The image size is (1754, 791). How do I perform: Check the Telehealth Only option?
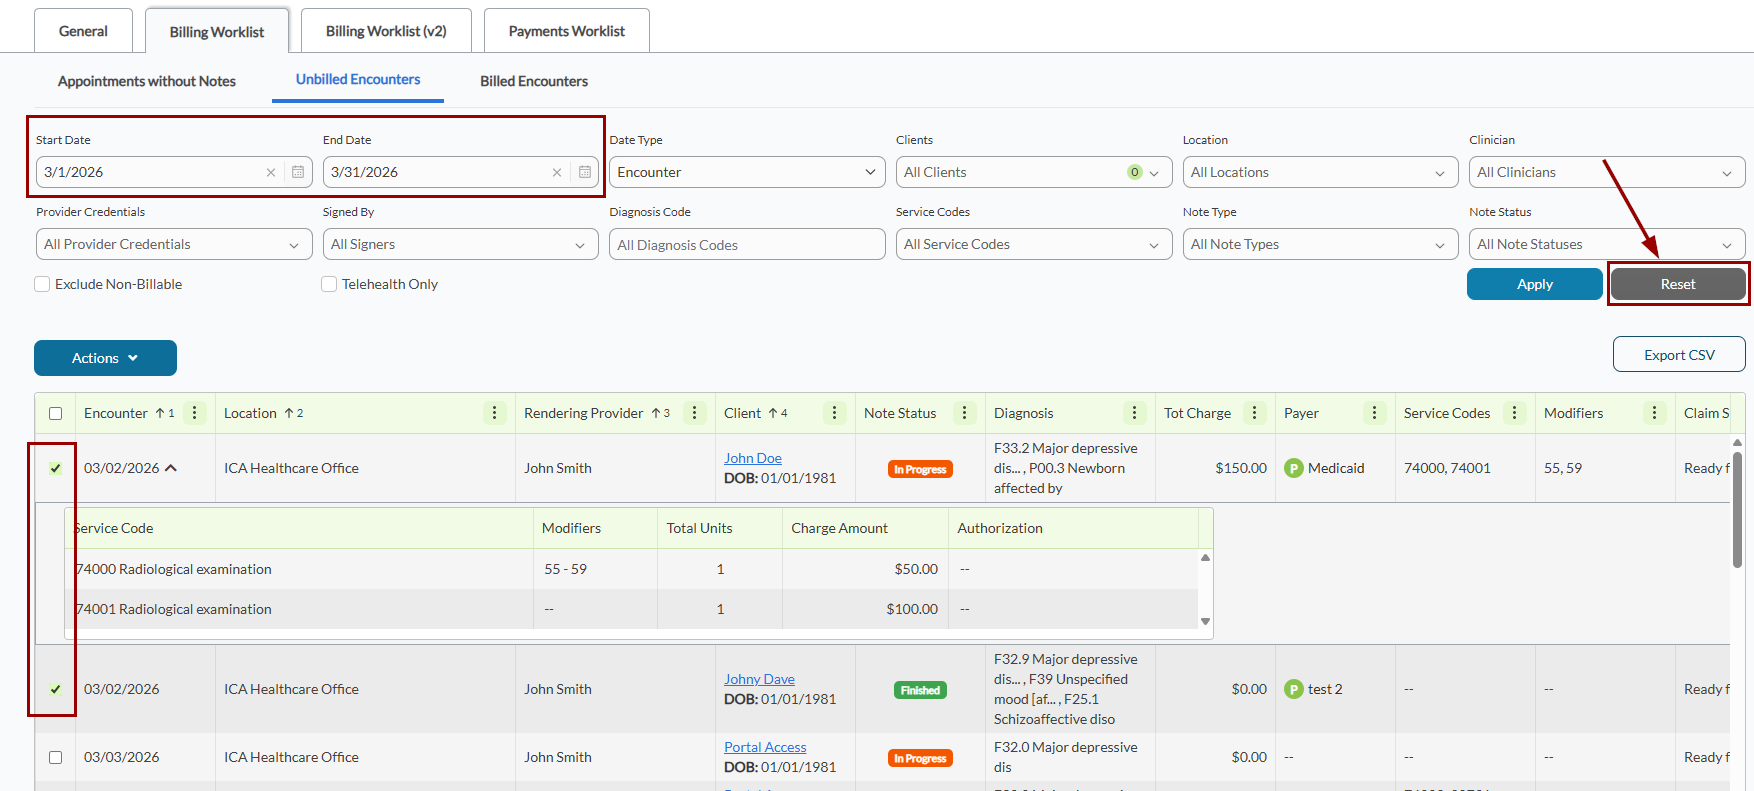pos(329,284)
